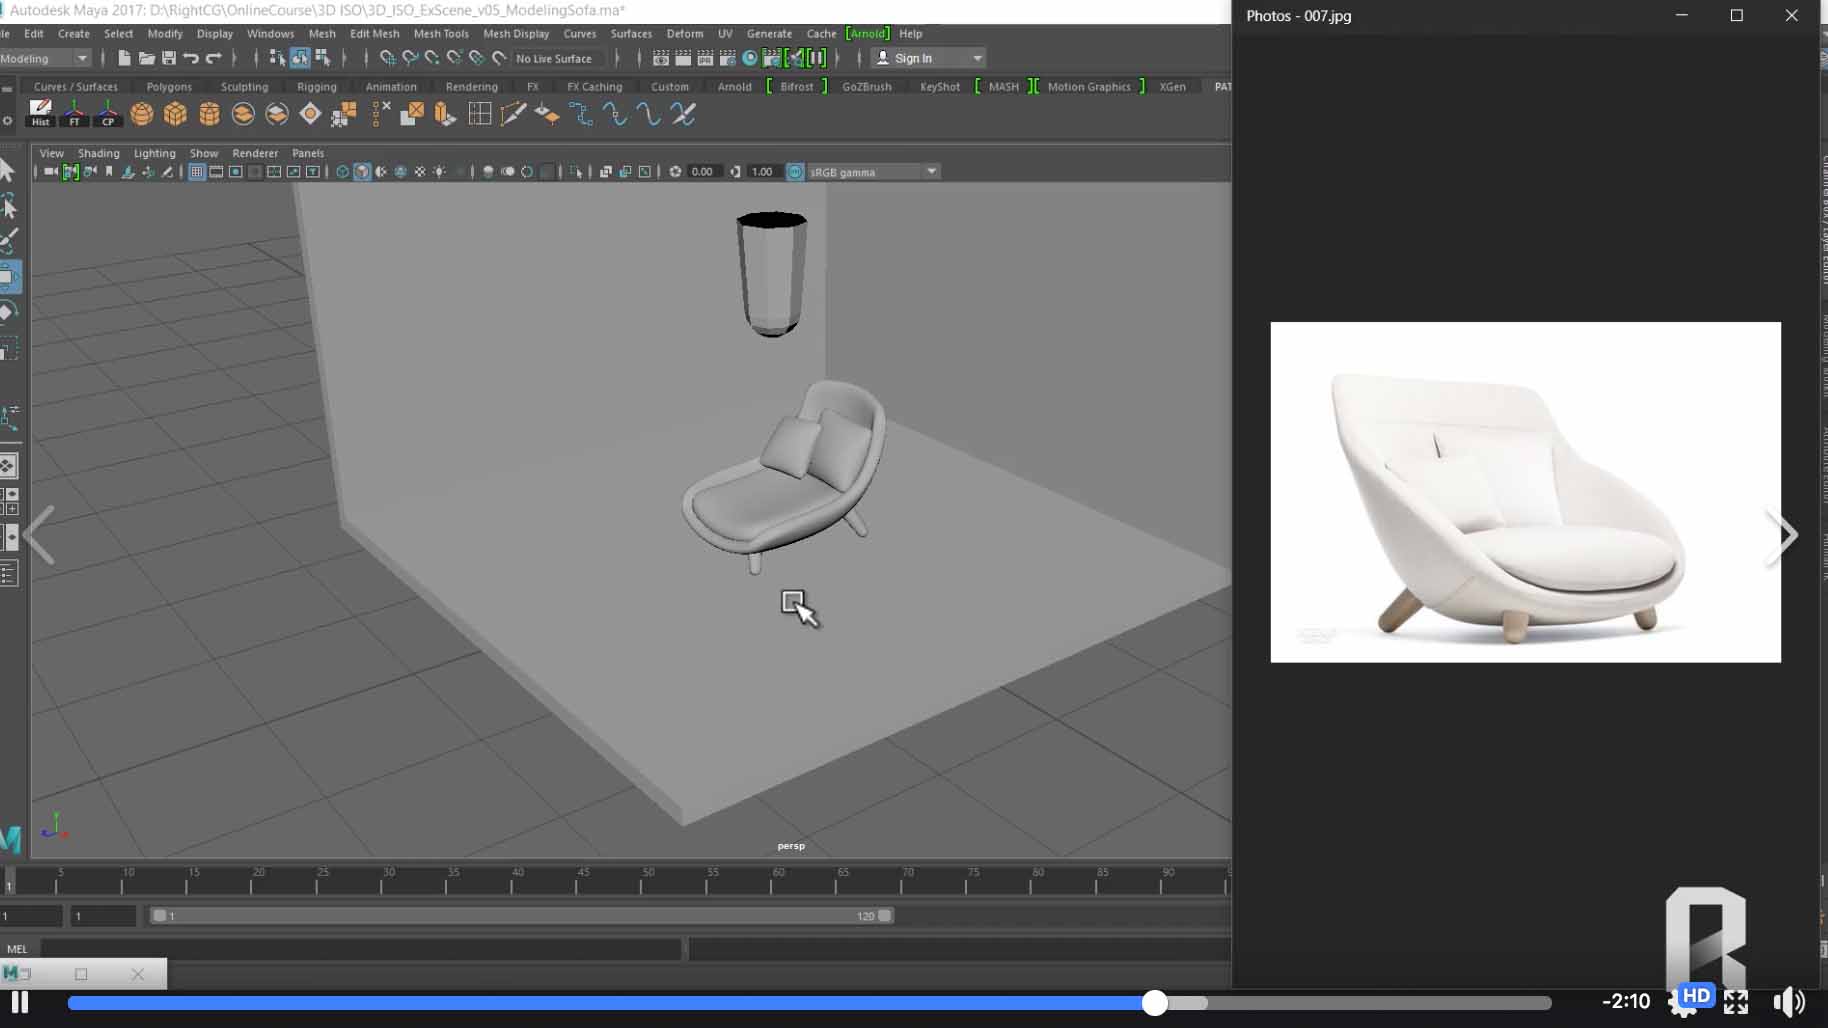Click the polygon cube shelf icon
The width and height of the screenshot is (1828, 1028).
pos(175,114)
